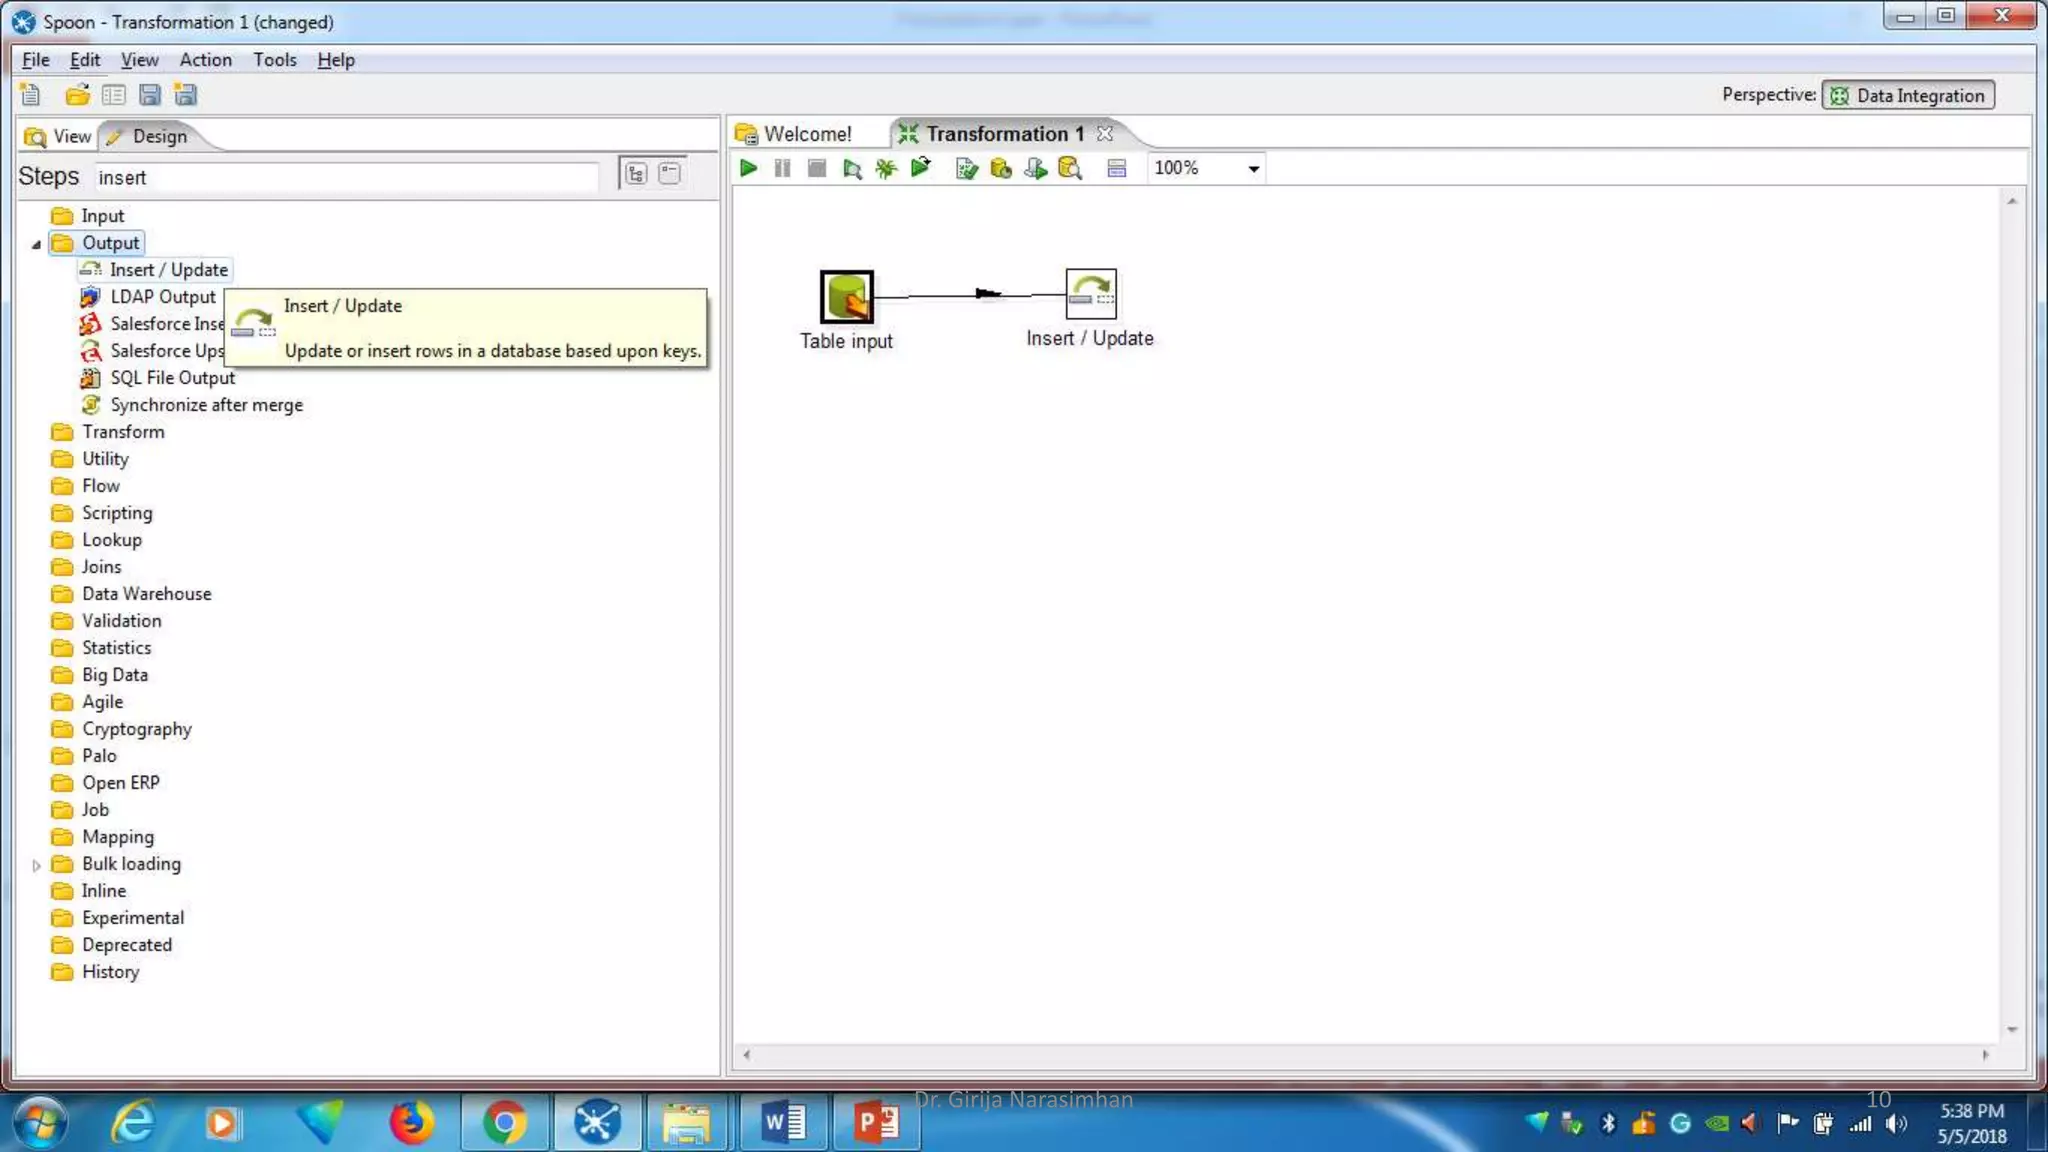Click the Show results pane icon

1117,168
